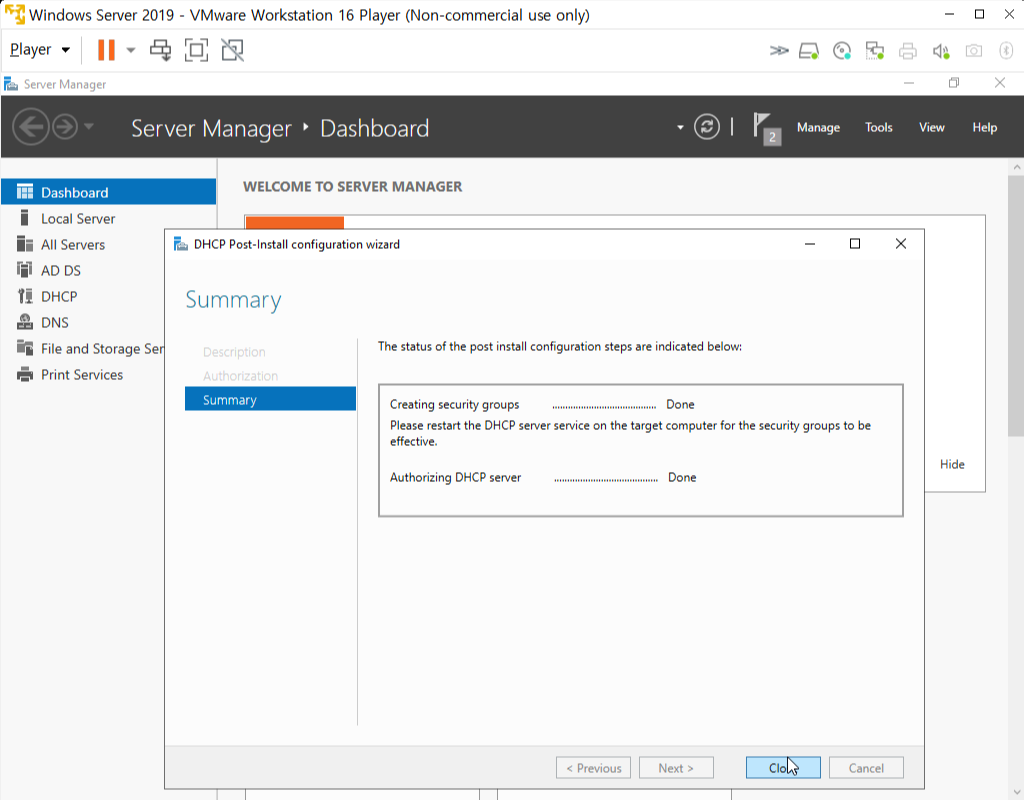Viewport: 1024px width, 800px height.
Task: Click the DHCP icon in sidebar
Action: click(x=25, y=296)
